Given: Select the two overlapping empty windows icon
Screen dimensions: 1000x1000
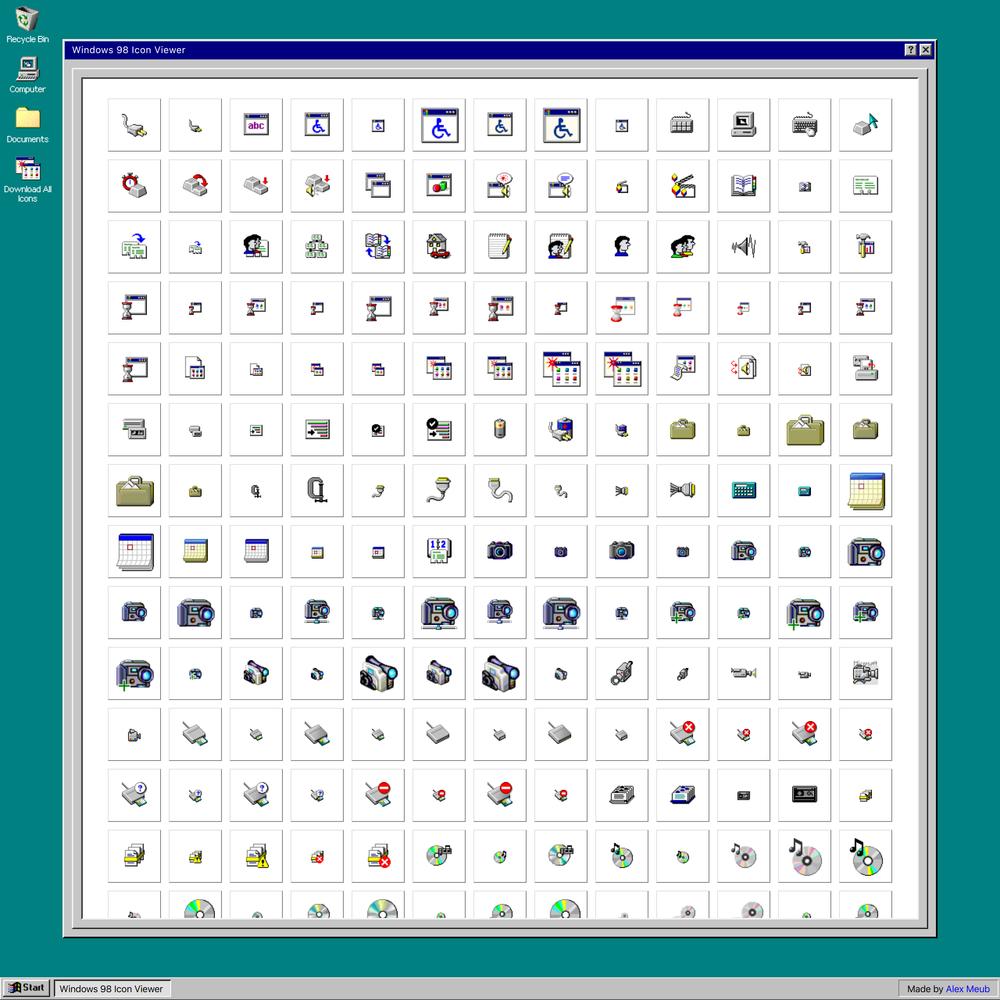Looking at the screenshot, I should pos(378,186).
